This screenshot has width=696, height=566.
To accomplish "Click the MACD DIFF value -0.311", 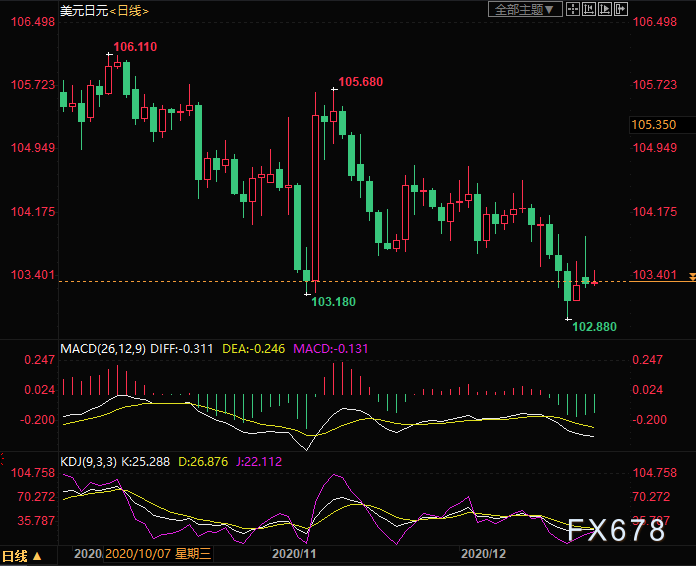I will (x=191, y=348).
